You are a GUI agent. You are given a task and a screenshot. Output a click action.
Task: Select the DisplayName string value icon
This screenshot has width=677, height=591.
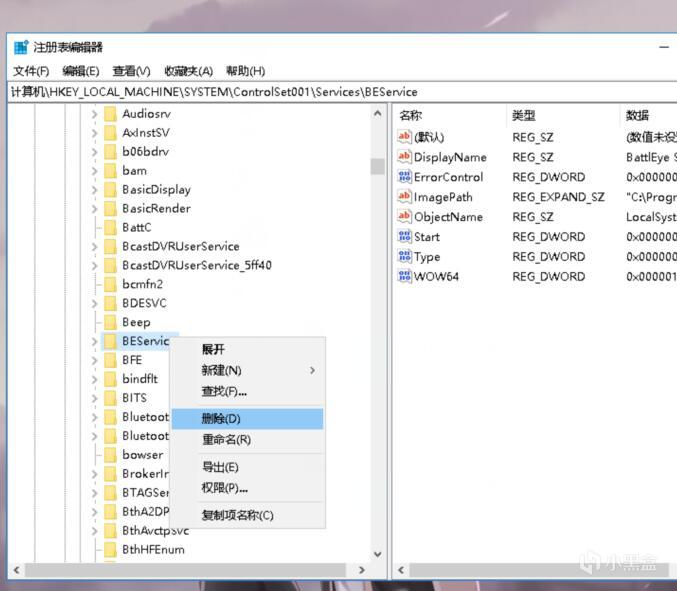pos(404,157)
